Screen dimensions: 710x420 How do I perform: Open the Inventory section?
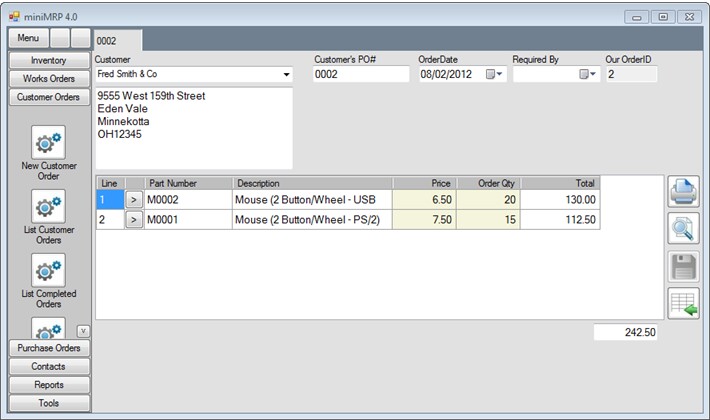click(x=48, y=61)
